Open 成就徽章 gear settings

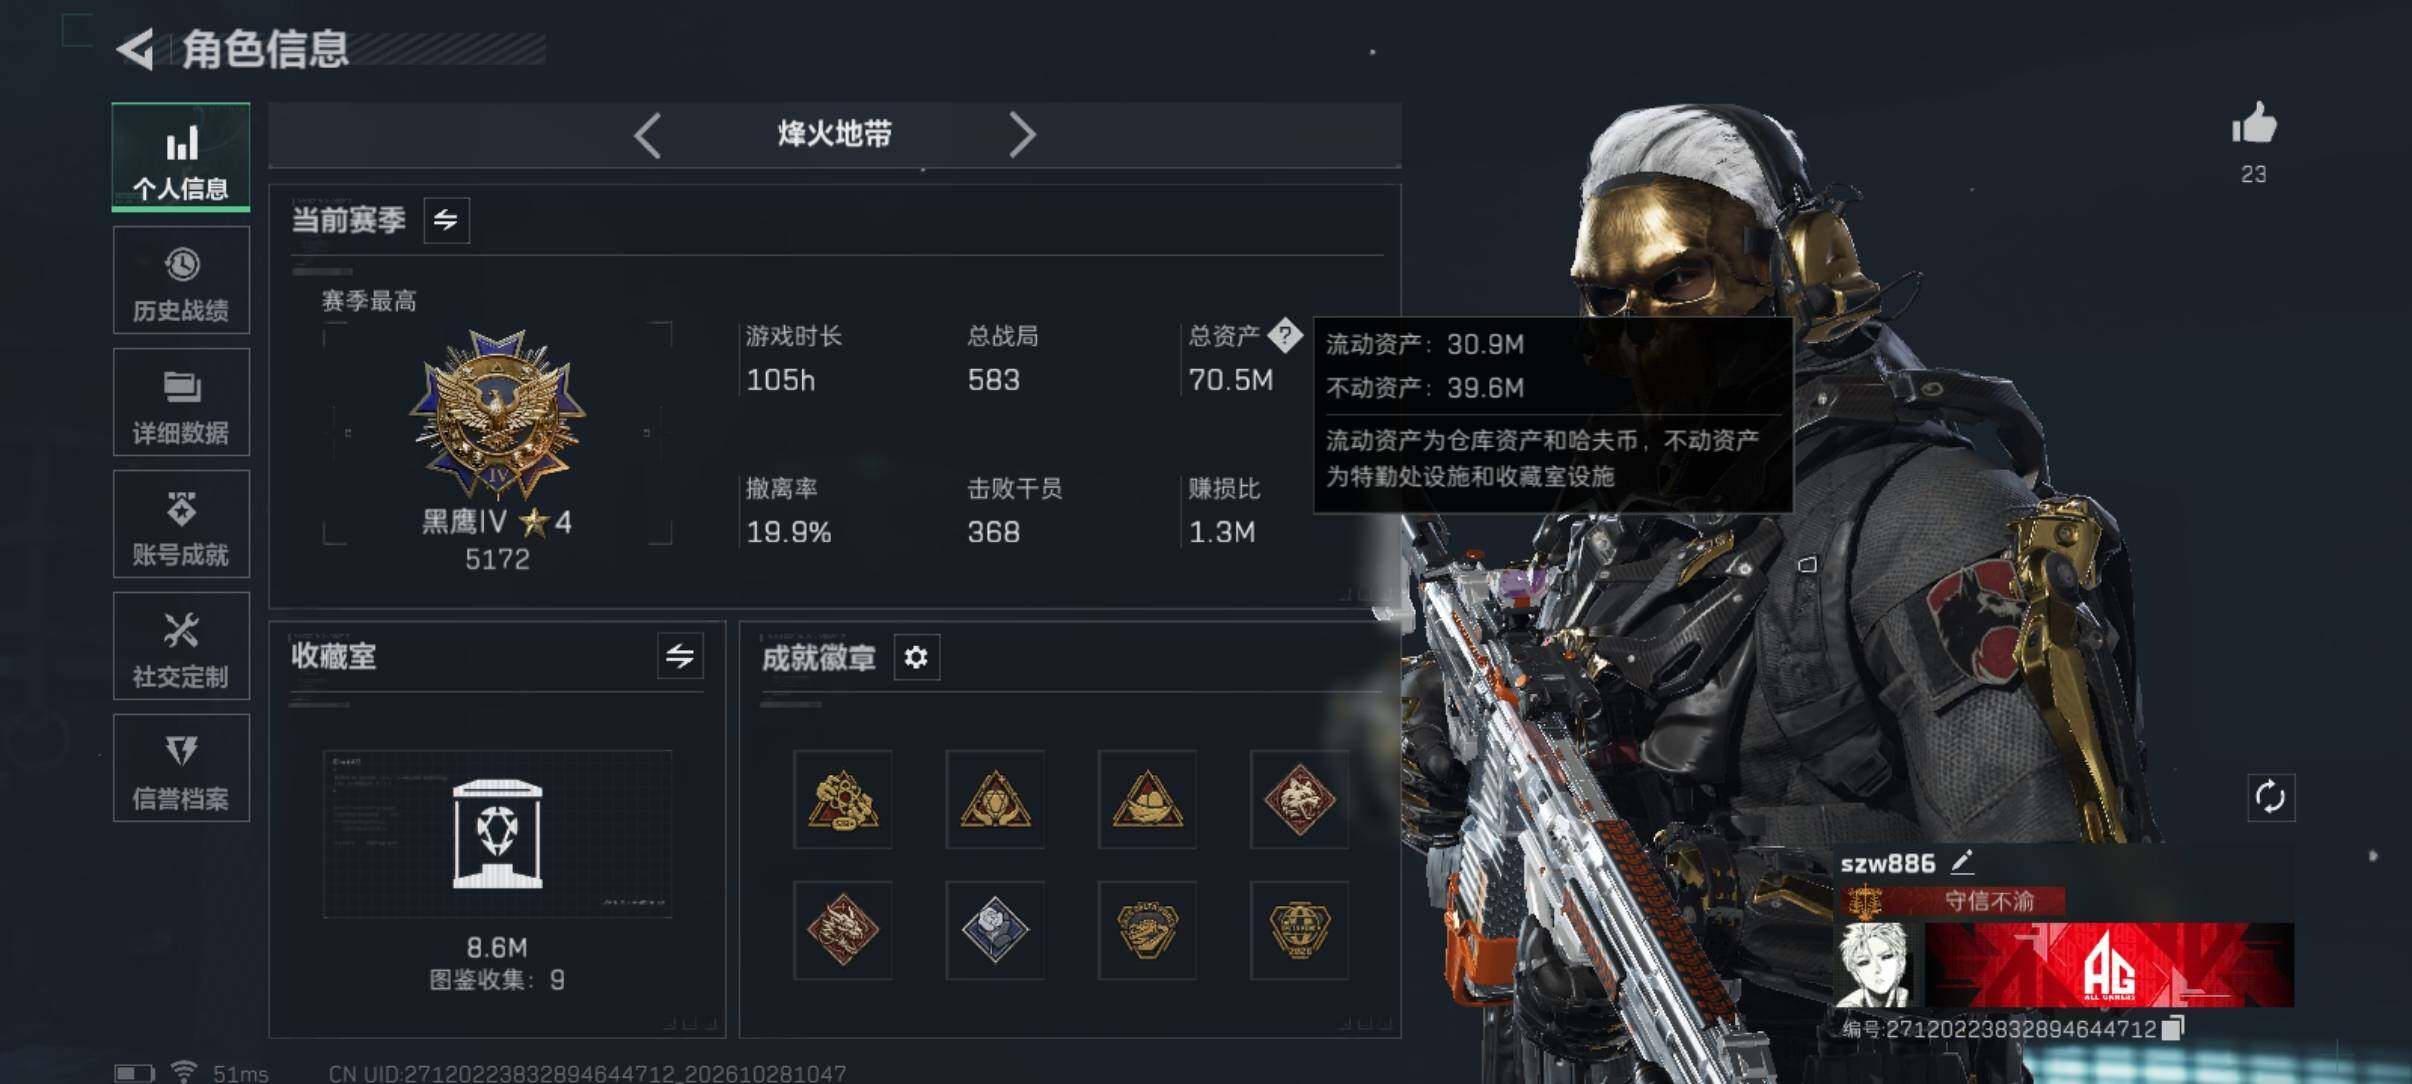916,657
